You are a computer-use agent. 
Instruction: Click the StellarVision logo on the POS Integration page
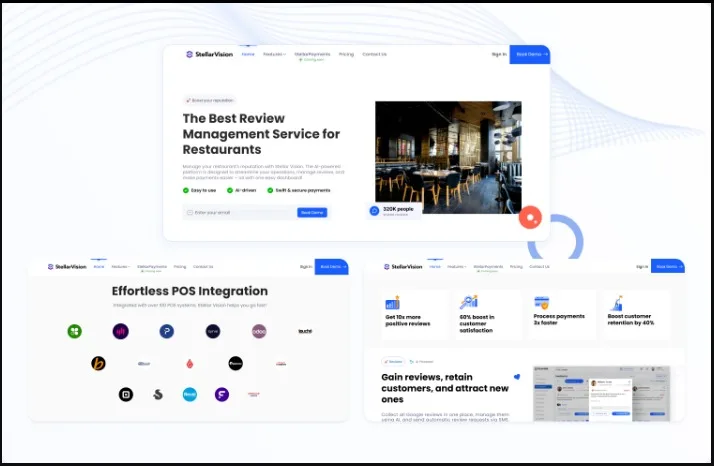(x=67, y=266)
